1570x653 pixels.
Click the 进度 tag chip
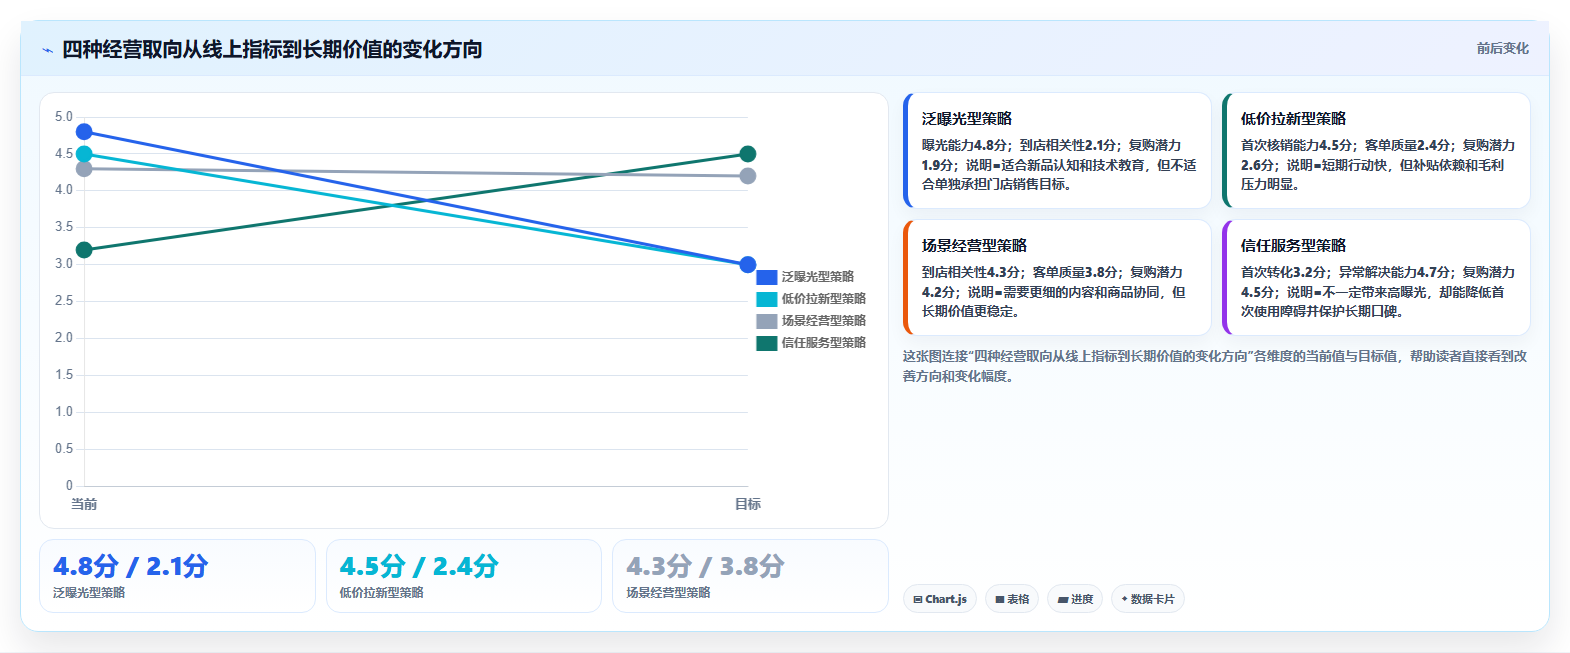pyautogui.click(x=1075, y=599)
